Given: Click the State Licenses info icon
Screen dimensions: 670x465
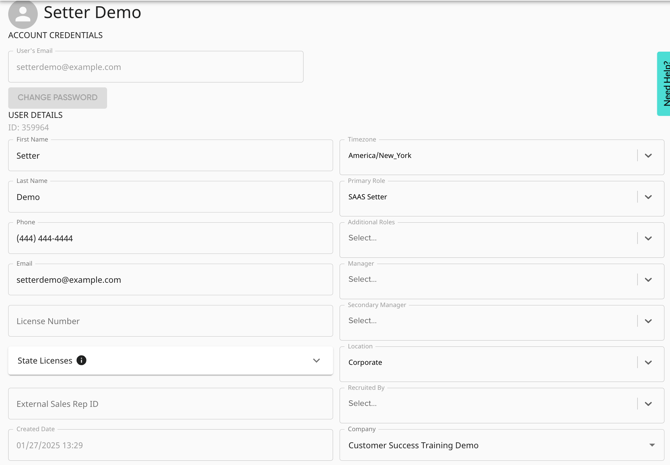Looking at the screenshot, I should click(82, 360).
